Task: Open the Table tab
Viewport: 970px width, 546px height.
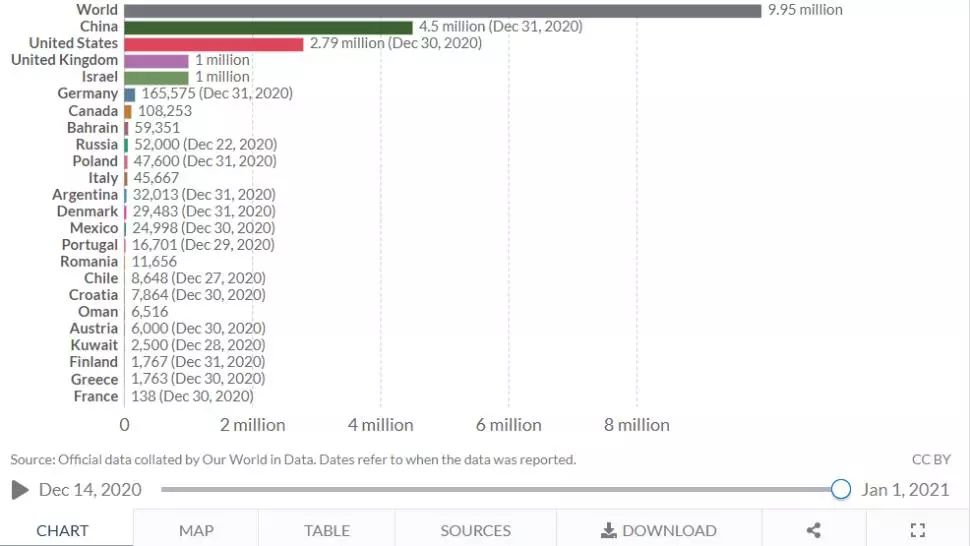Action: coord(327,530)
